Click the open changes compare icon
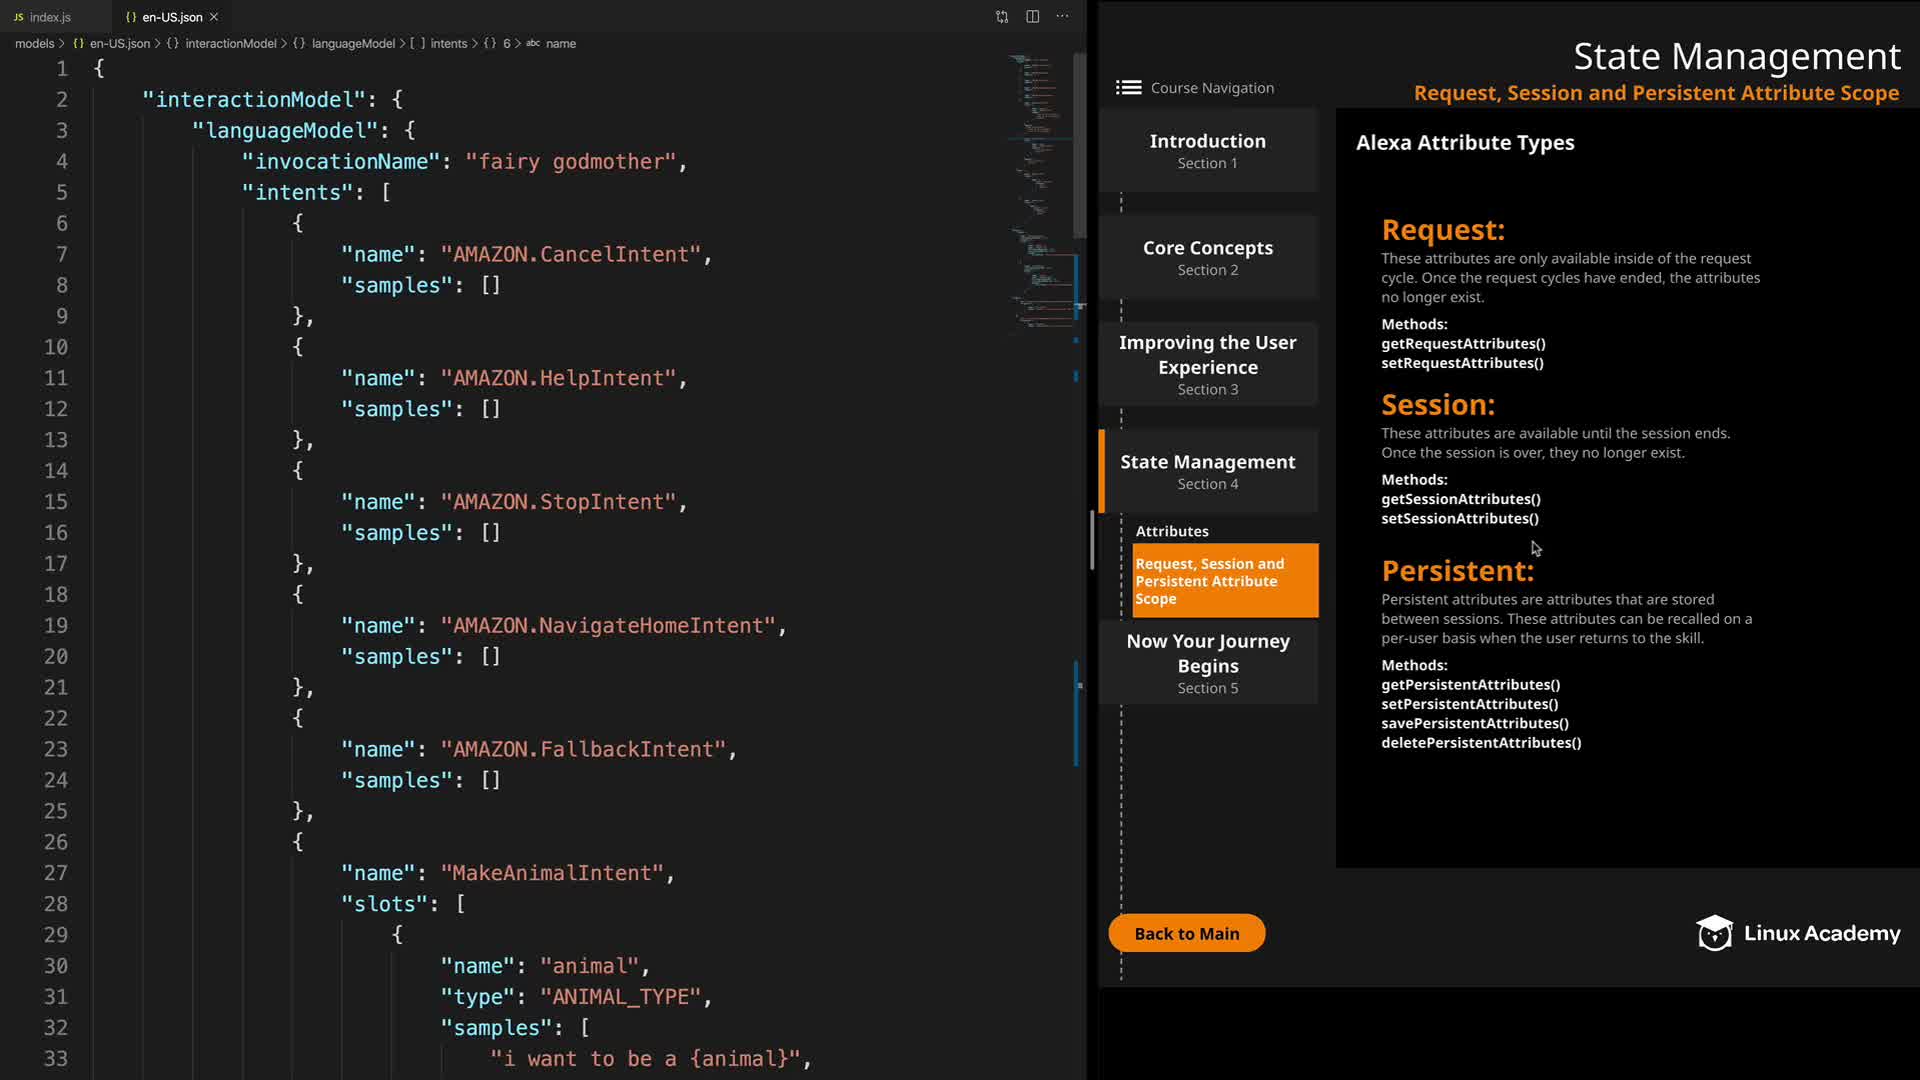This screenshot has height=1080, width=1920. [1002, 17]
